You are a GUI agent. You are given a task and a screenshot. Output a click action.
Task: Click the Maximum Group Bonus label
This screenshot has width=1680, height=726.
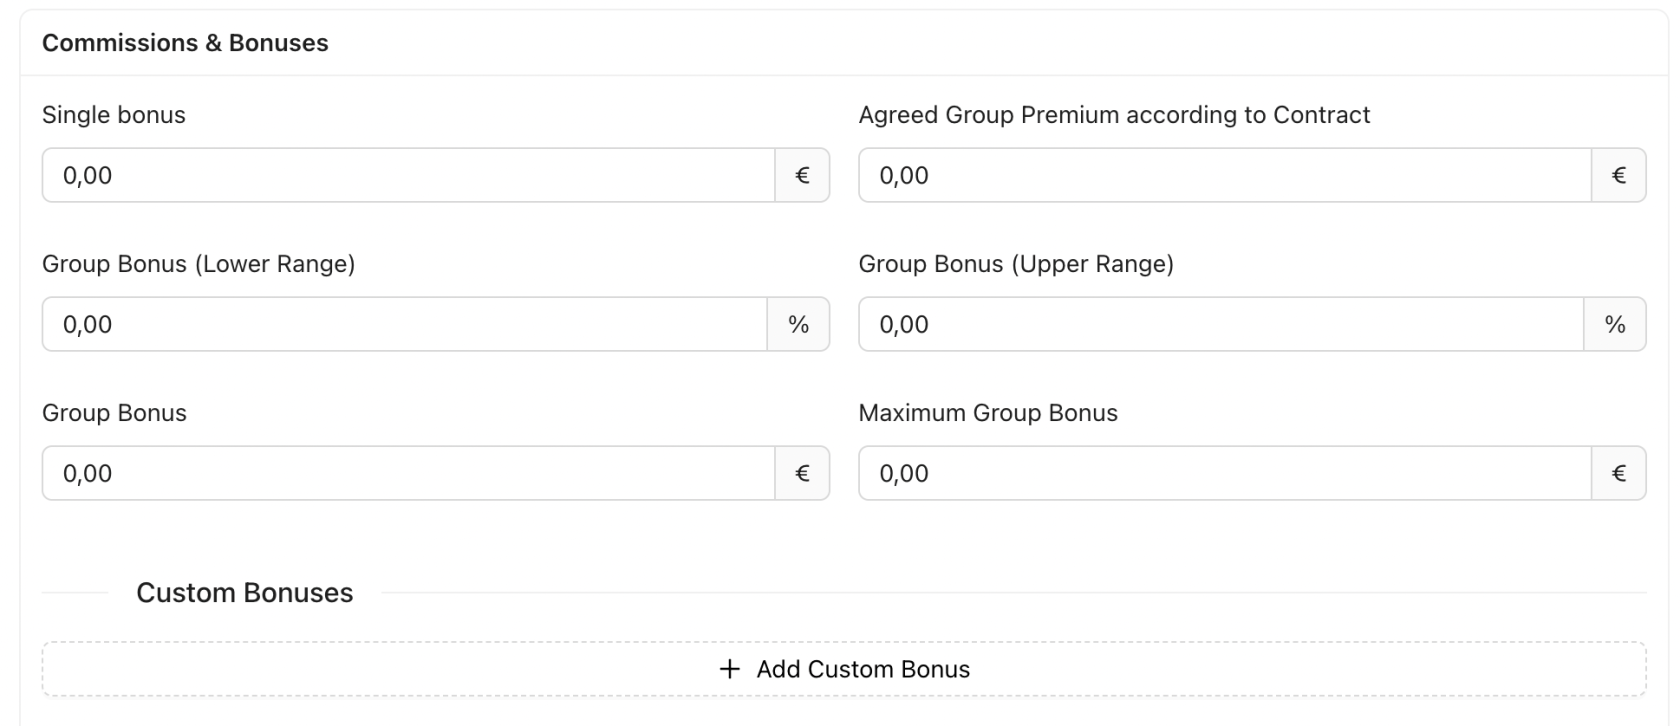click(x=988, y=413)
